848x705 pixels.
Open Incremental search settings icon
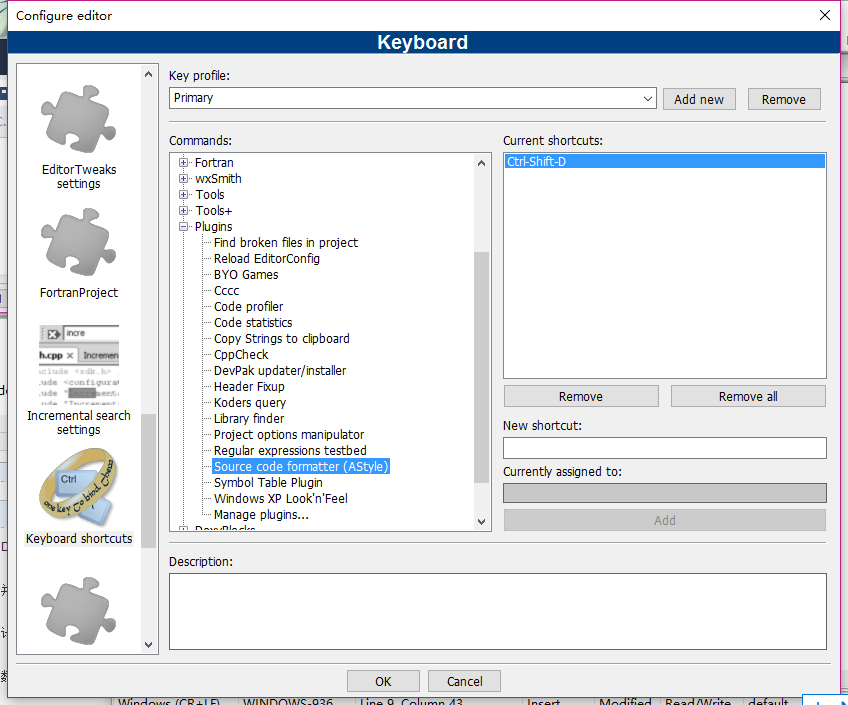coord(79,364)
